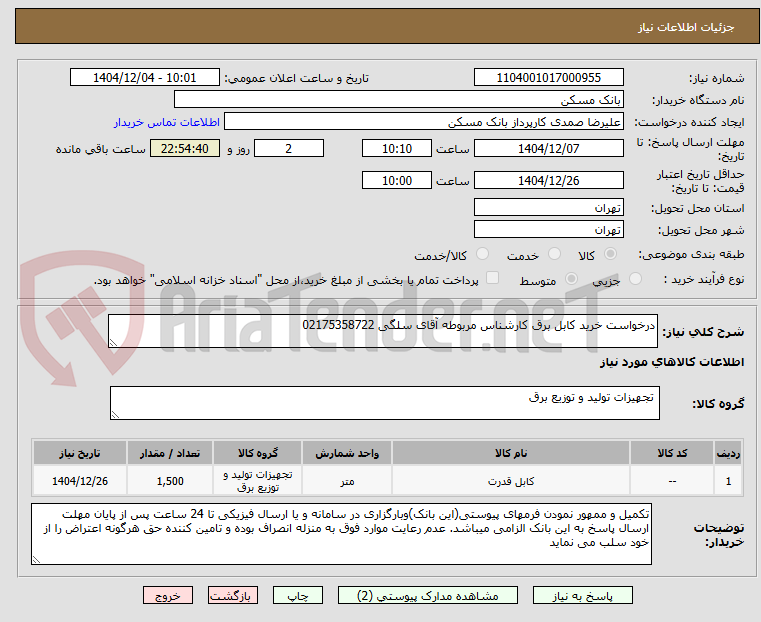761x622 pixels.
Task: Select the متوسط purchase type radio
Action: point(571,278)
